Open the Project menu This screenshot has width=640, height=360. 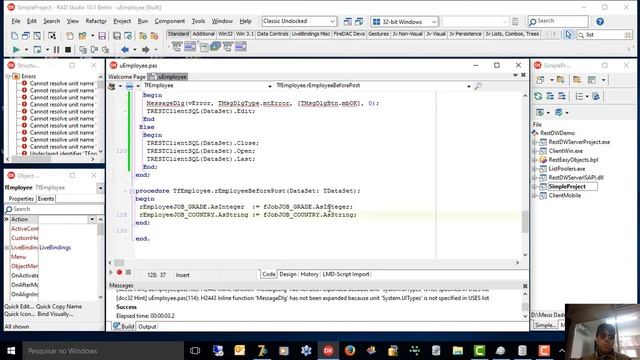(x=122, y=21)
